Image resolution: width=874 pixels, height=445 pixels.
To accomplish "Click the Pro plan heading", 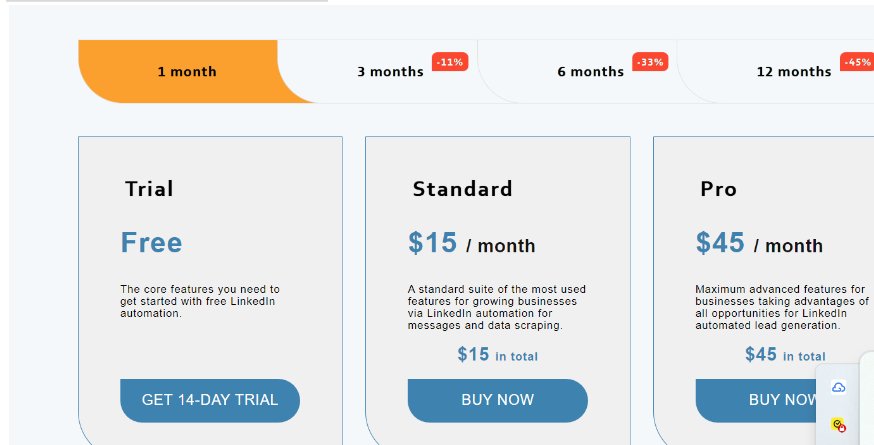I will pyautogui.click(x=718, y=189).
